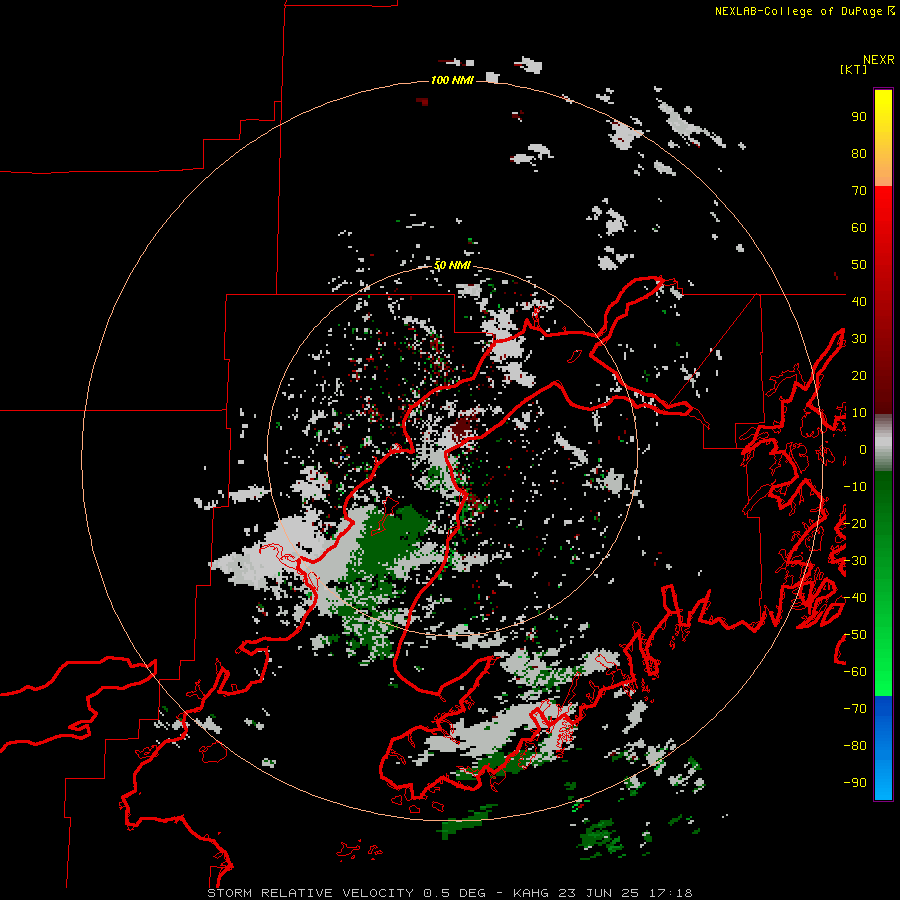Click the -90 value on the velocity scale
The height and width of the screenshot is (900, 900).
click(855, 783)
